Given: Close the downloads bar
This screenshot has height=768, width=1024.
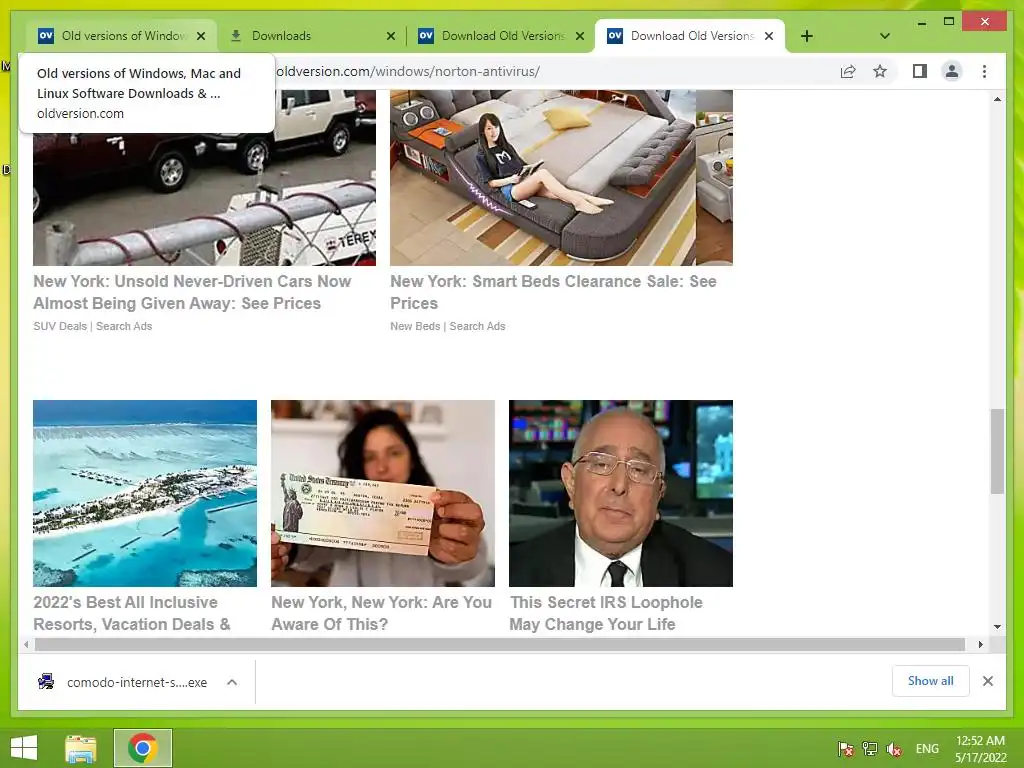Looking at the screenshot, I should tap(988, 681).
